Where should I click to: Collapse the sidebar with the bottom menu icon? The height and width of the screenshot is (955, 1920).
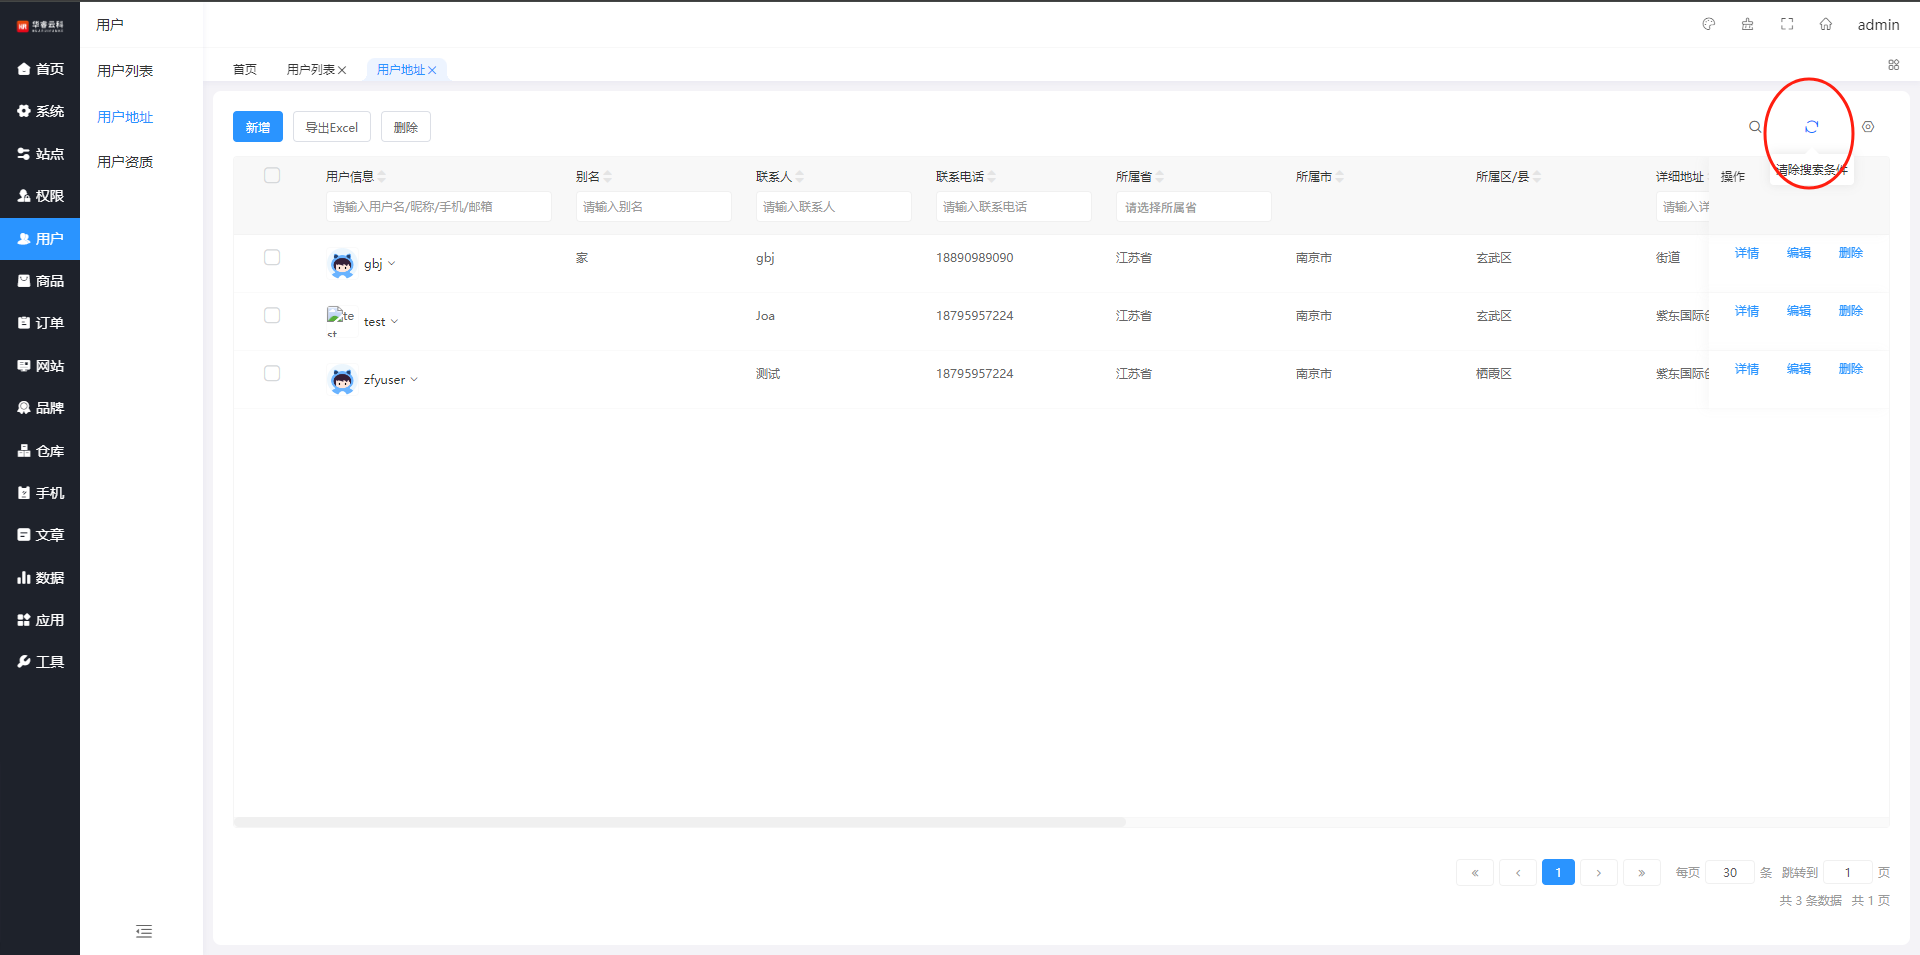coord(144,932)
